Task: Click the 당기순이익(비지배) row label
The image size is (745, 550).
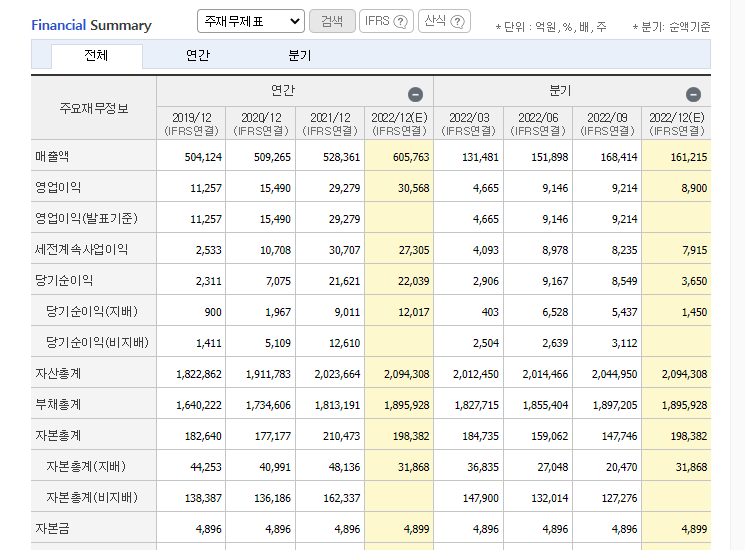Action: pos(97,342)
